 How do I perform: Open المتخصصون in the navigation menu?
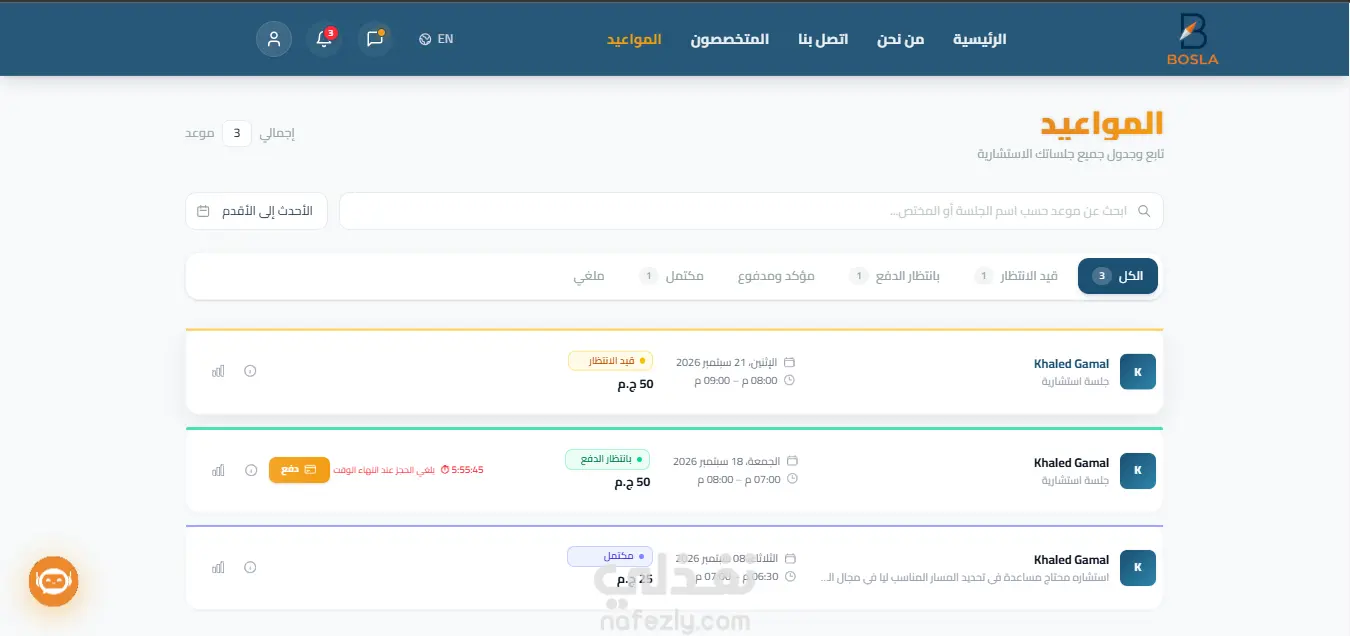[730, 39]
